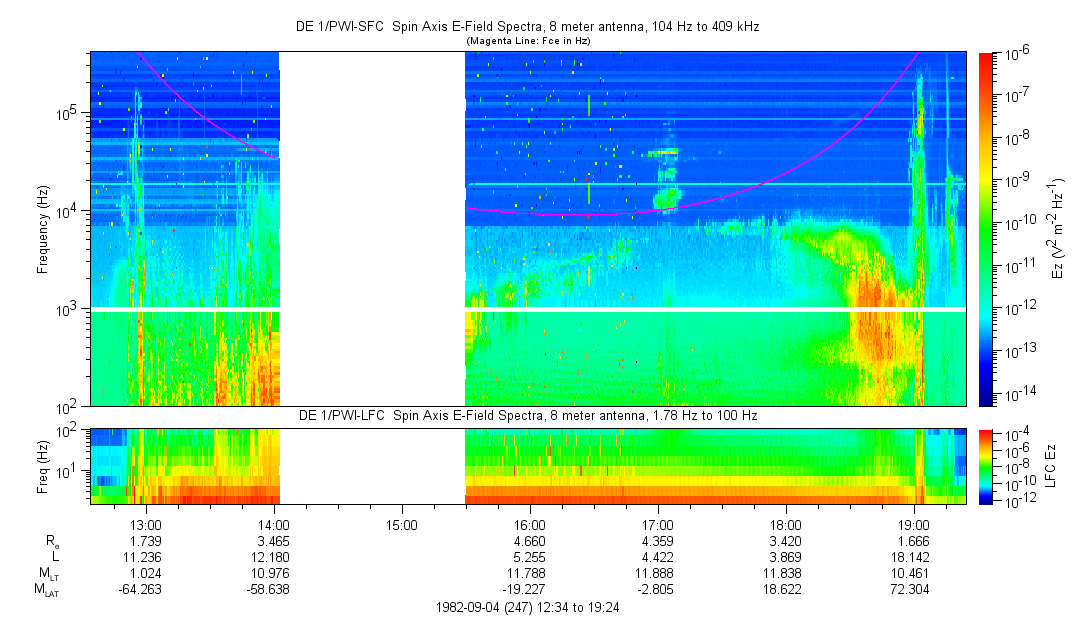This screenshot has height=620, width=1083.
Task: Click the L value 11.236
Action: tap(144, 557)
